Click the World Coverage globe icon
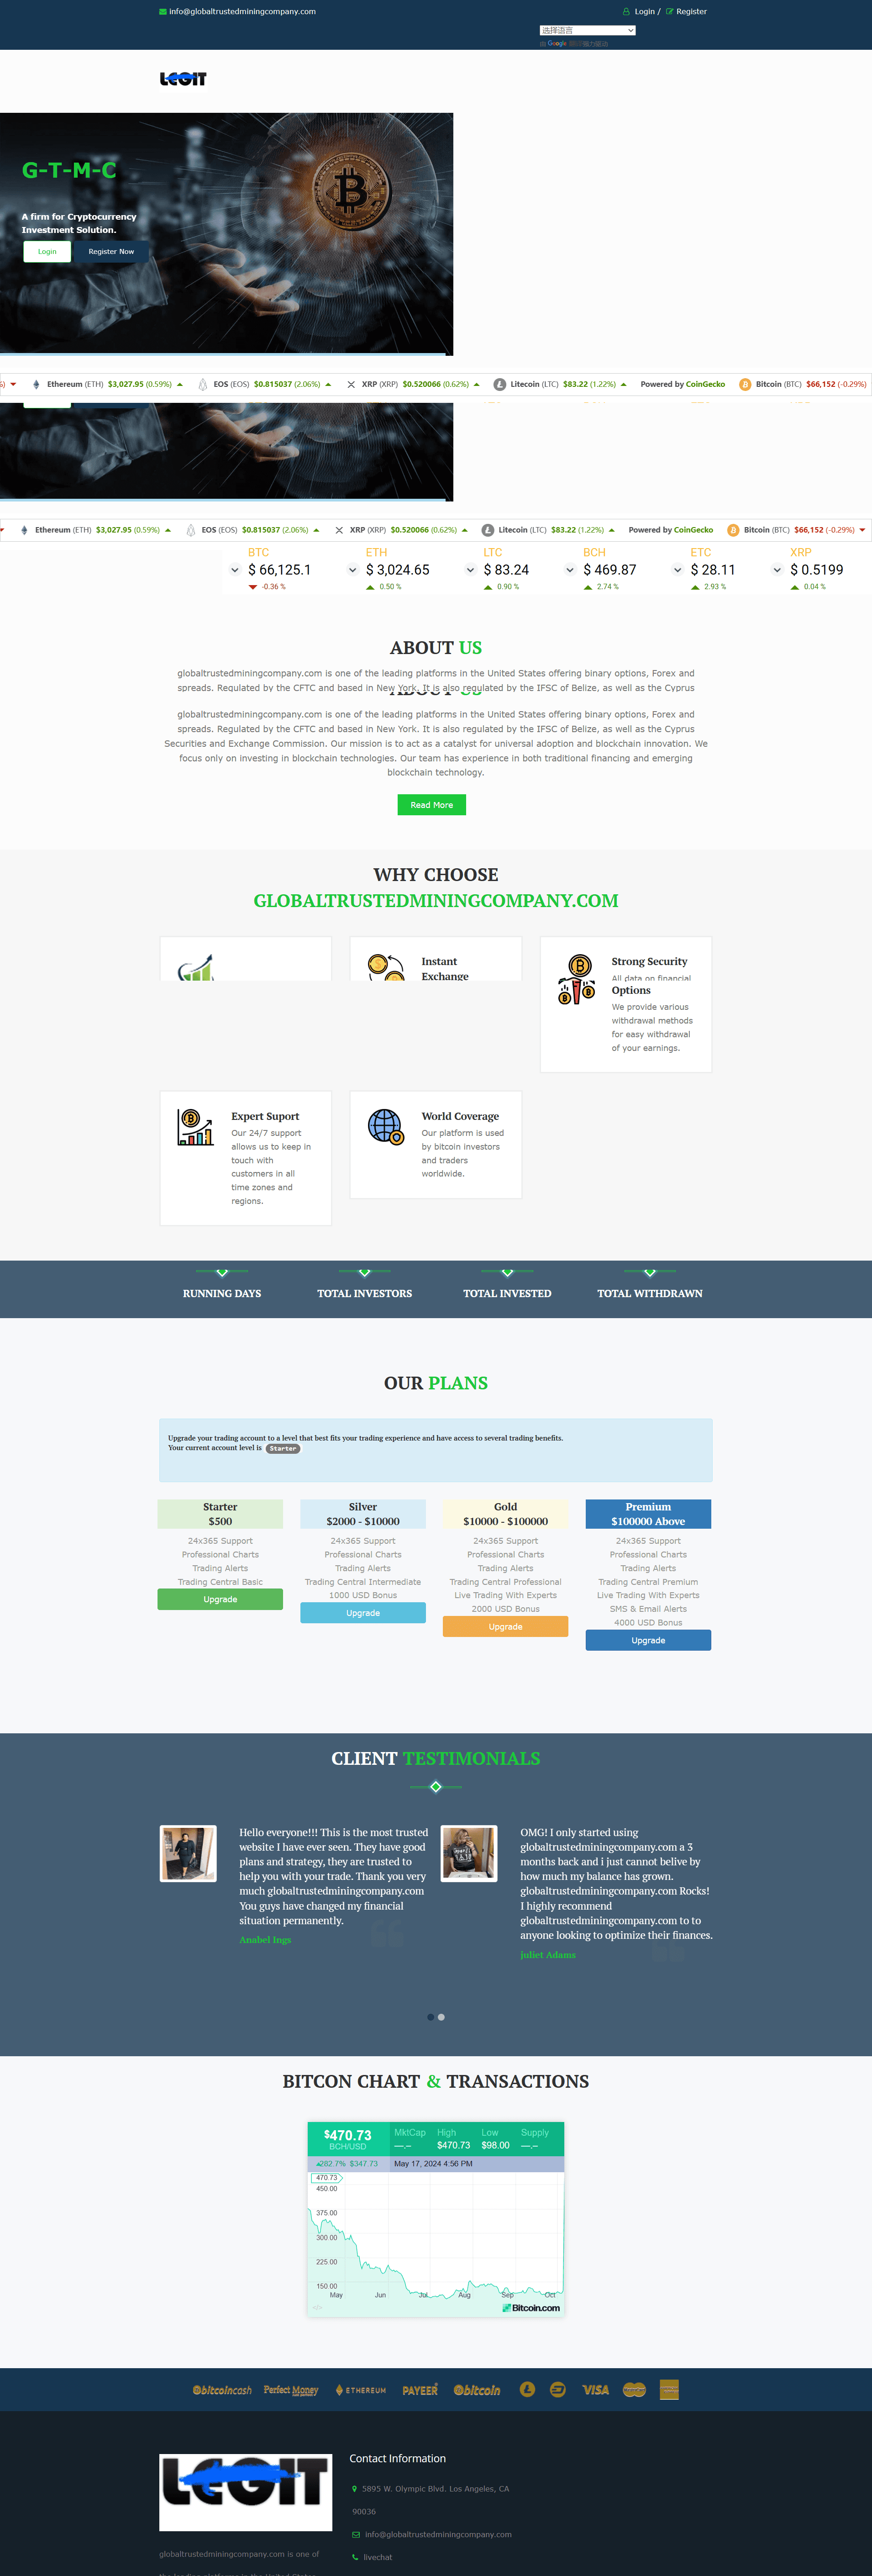Screen dimensions: 872x2576 tap(386, 1127)
